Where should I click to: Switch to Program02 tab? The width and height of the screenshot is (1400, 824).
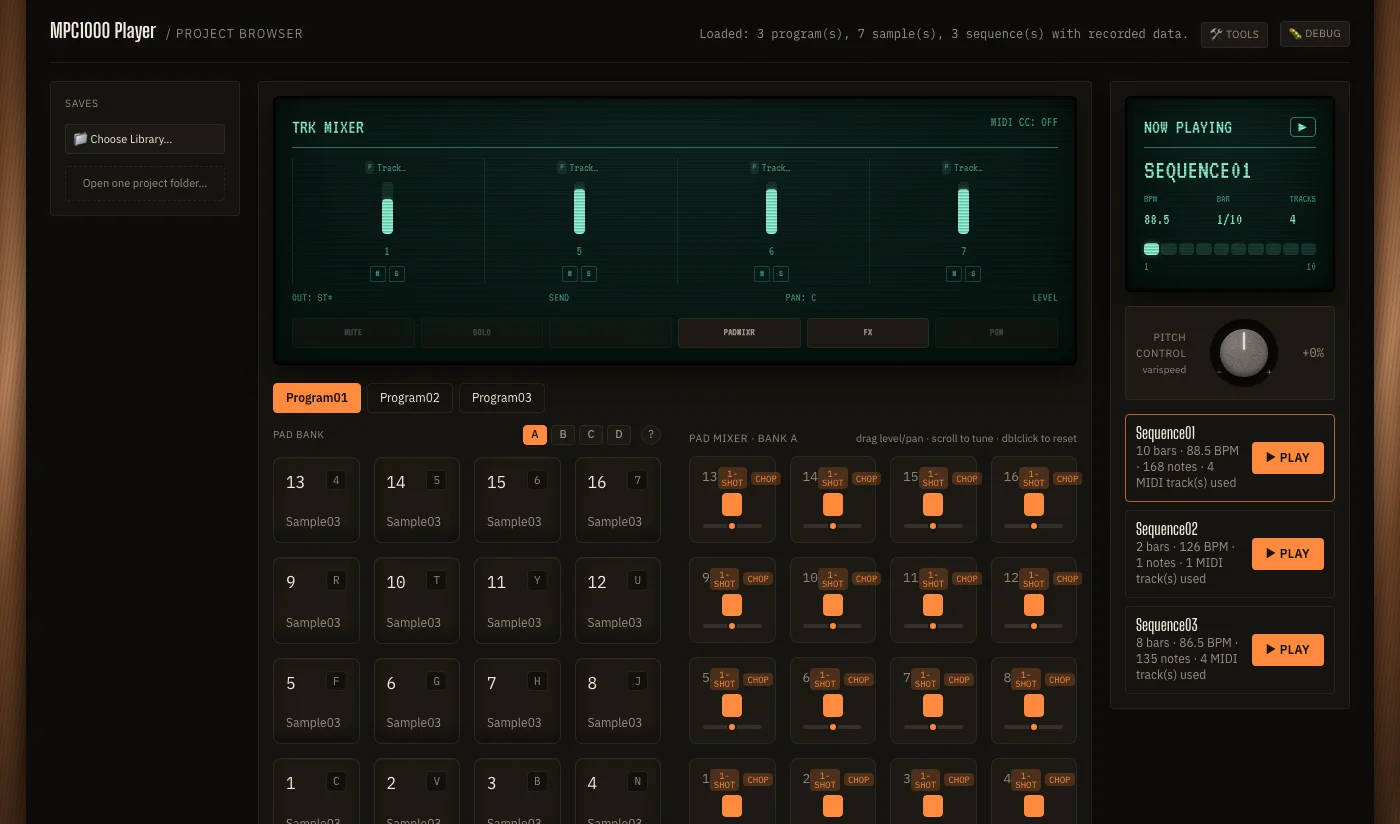point(410,398)
